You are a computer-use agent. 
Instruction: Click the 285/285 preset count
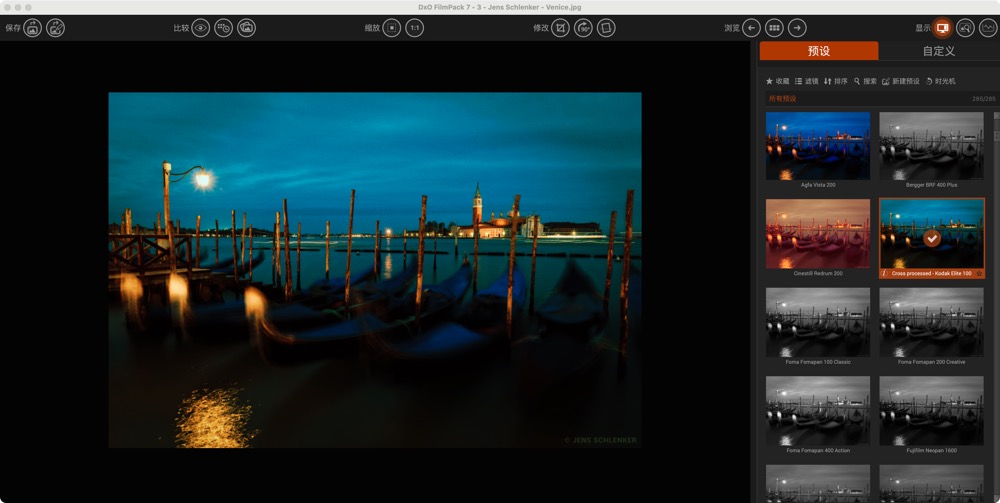983,99
